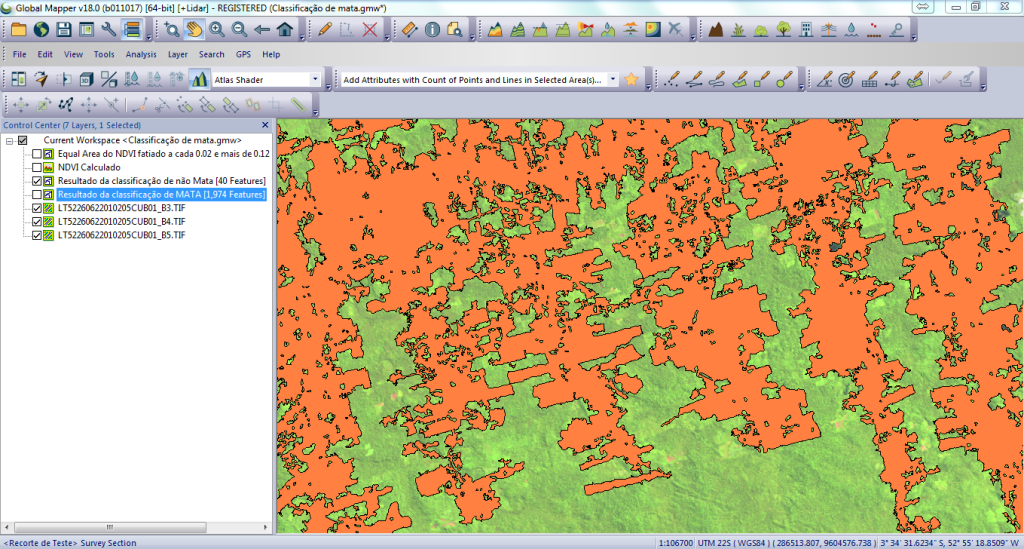Open the Add Attributes favorites dropdown
1024x549 pixels.
612,79
